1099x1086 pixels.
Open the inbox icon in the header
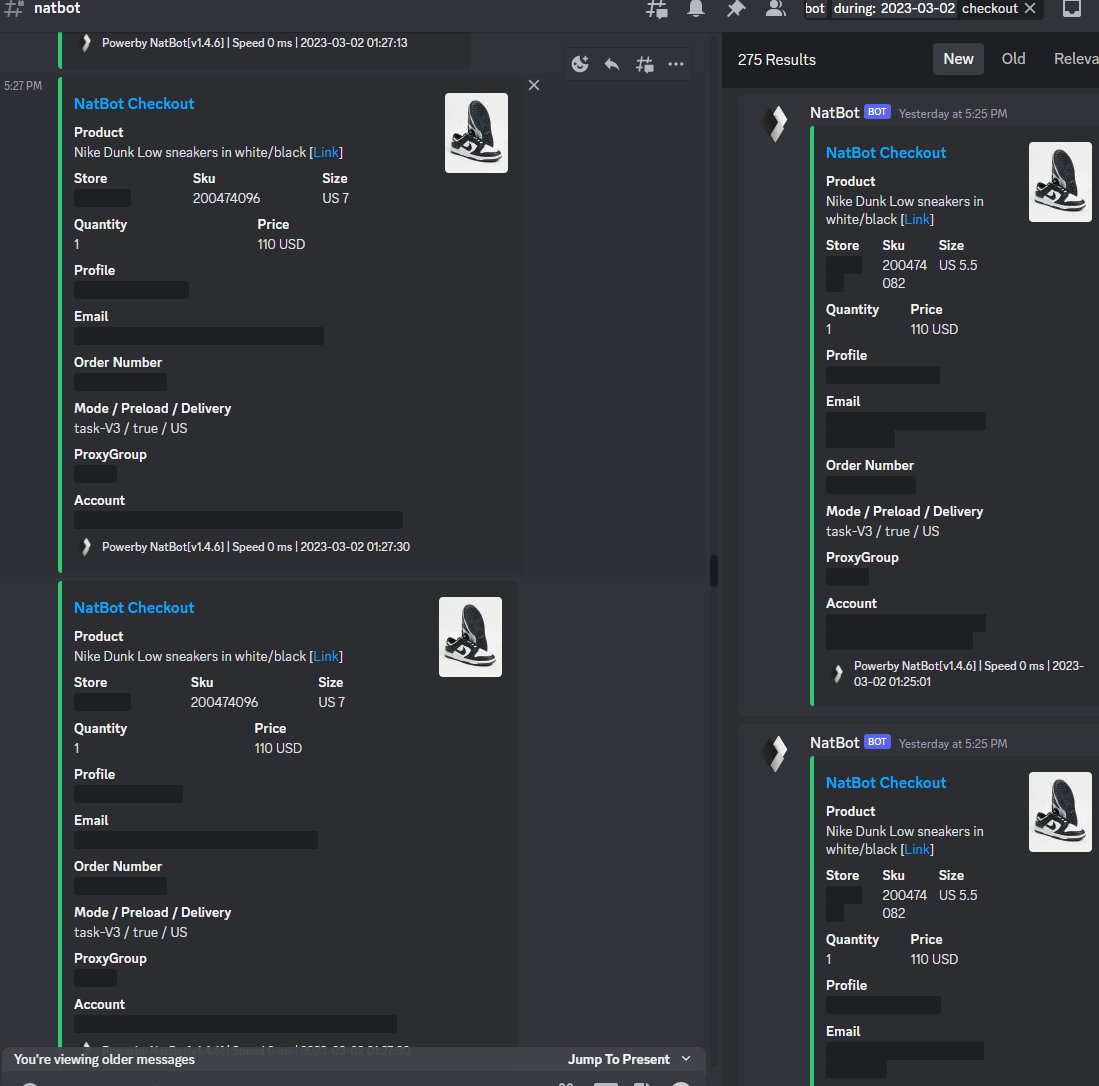[x=1072, y=8]
